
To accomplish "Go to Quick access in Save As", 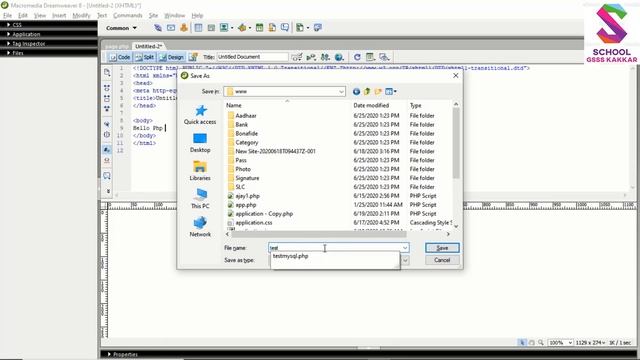I will 200,115.
